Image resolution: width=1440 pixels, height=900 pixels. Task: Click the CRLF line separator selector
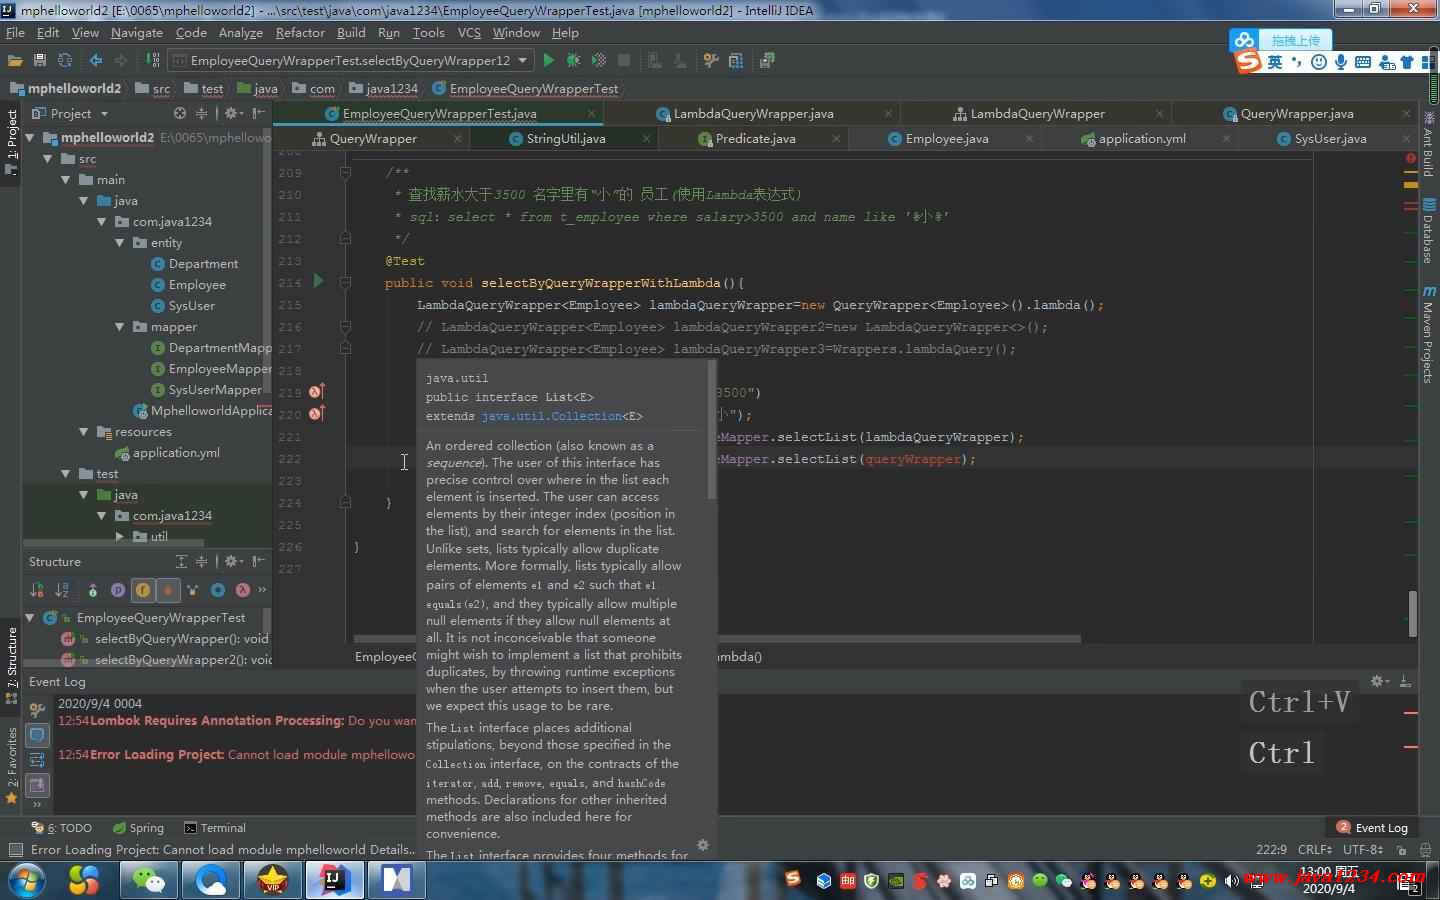pyautogui.click(x=1315, y=849)
